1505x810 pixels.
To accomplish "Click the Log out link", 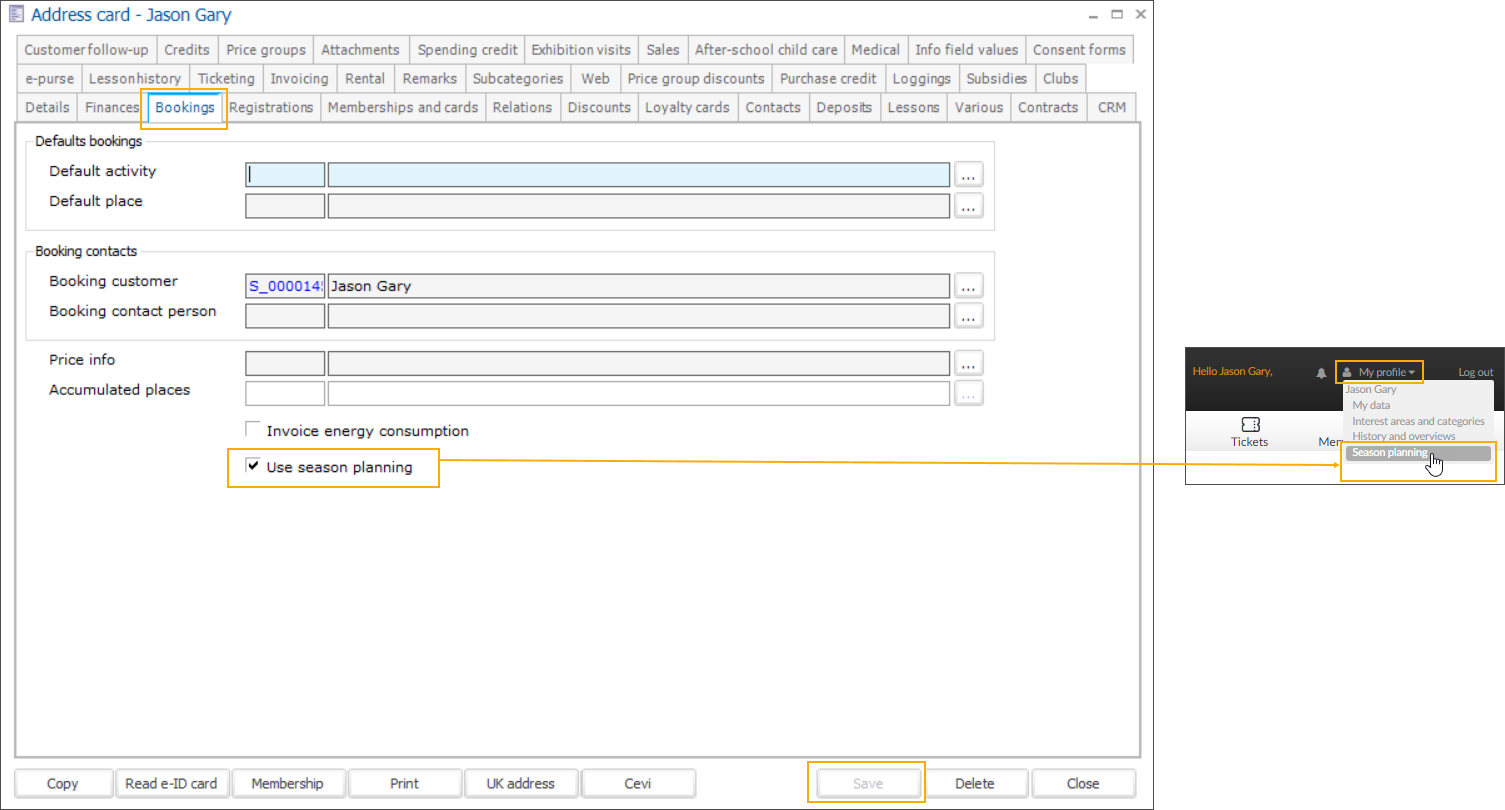I will pos(1475,370).
